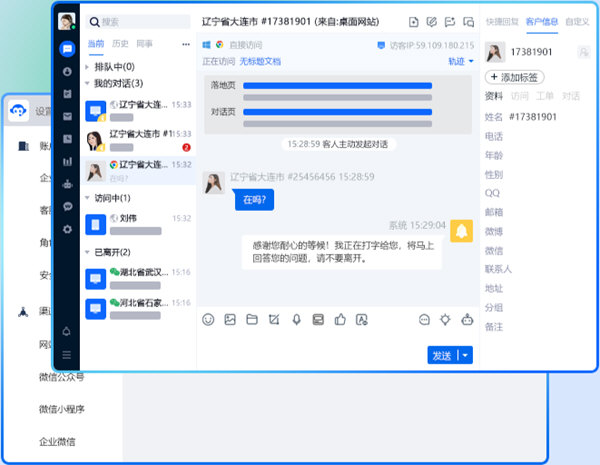
Task: Open the bar chart statistics sidebar icon
Action: 67,162
